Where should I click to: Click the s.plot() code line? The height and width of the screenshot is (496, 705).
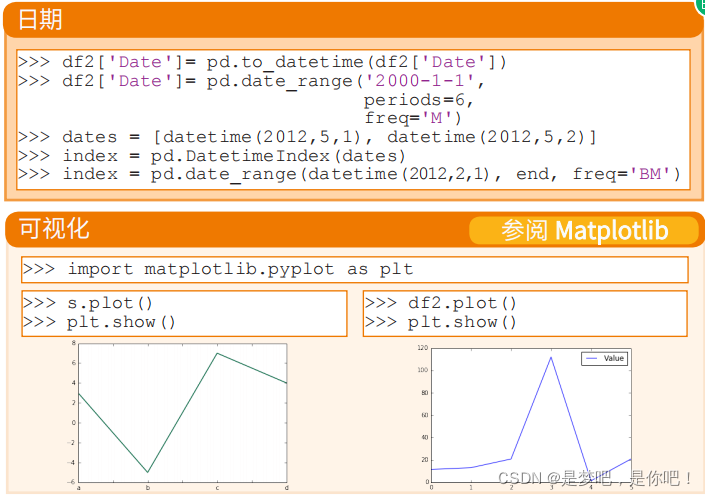tap(88, 303)
